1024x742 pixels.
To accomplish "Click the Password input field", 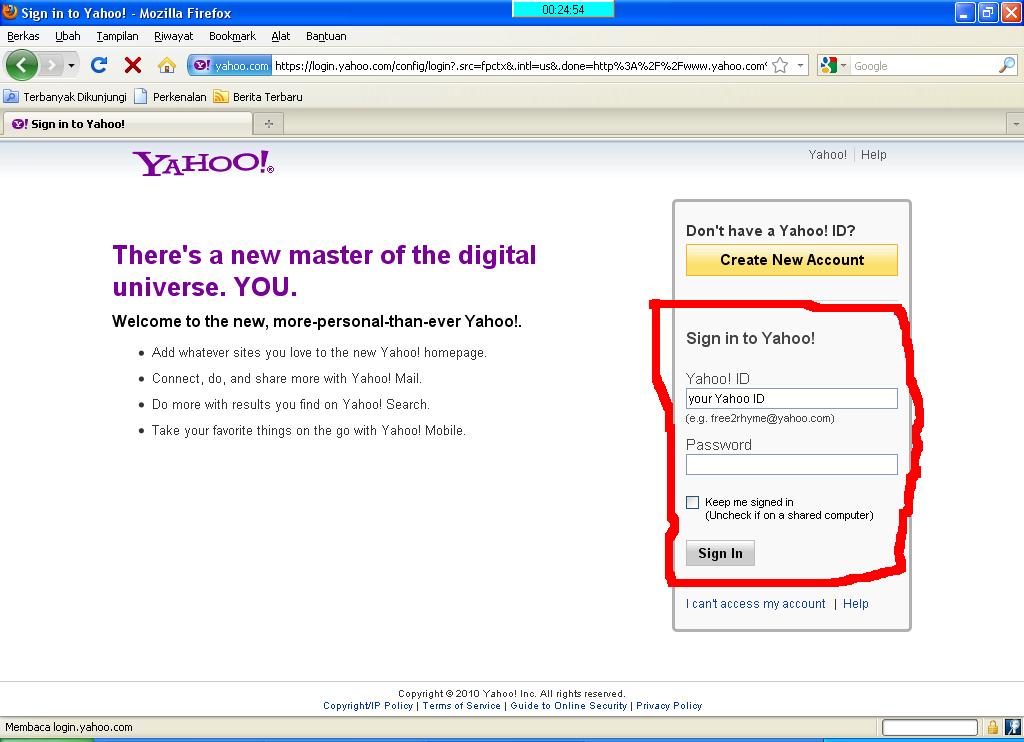I will [x=792, y=464].
